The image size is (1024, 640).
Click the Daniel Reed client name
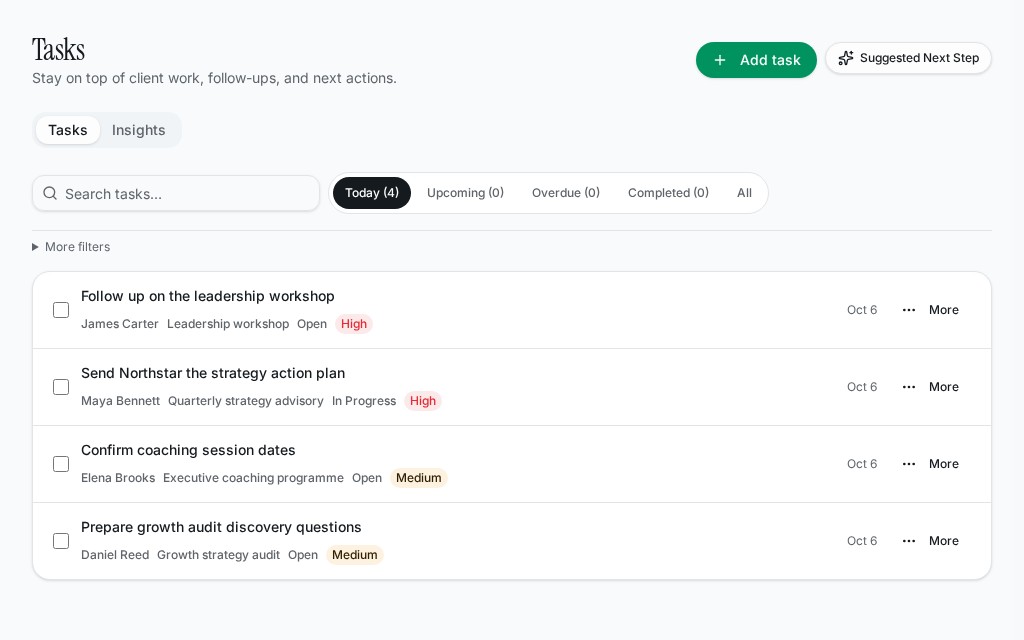(115, 555)
